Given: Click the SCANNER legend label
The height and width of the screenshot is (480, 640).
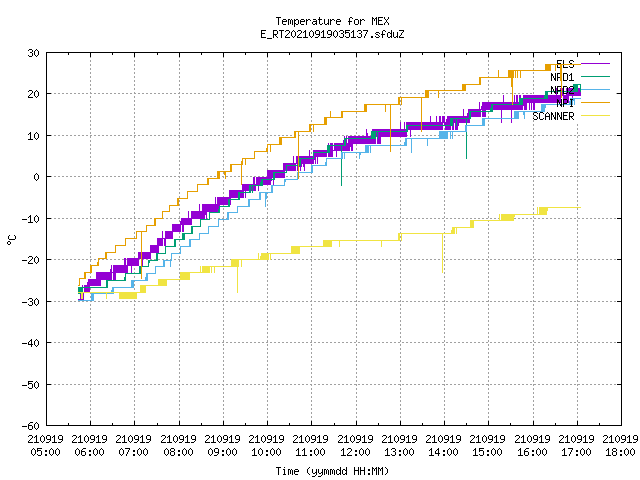Looking at the screenshot, I should (553, 116).
